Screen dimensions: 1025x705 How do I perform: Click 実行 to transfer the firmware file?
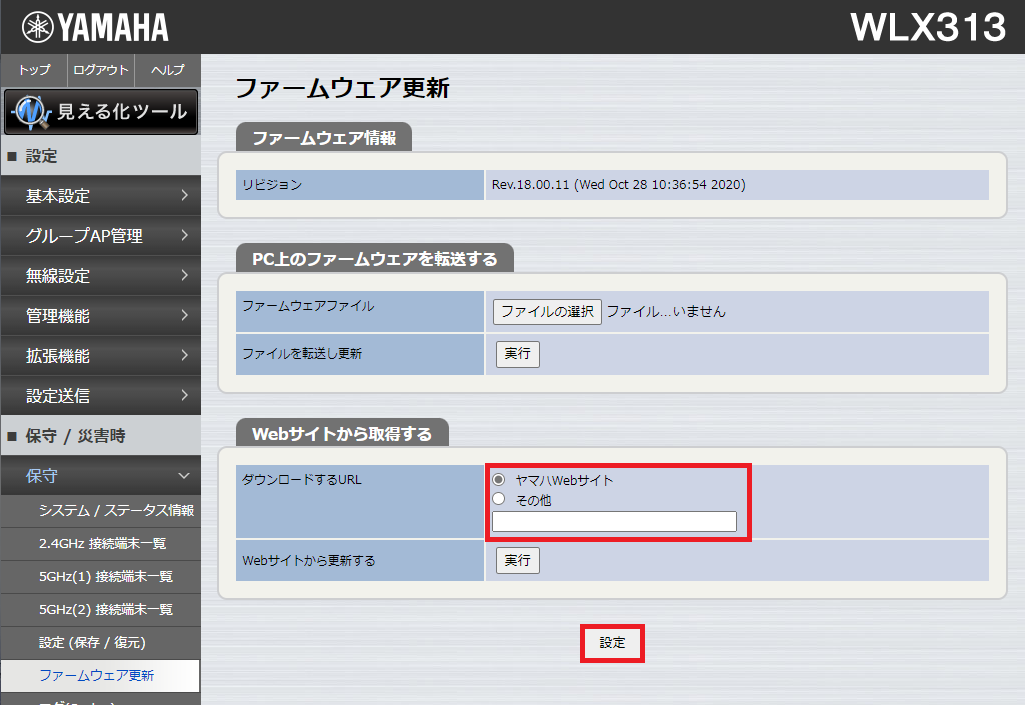click(x=517, y=354)
